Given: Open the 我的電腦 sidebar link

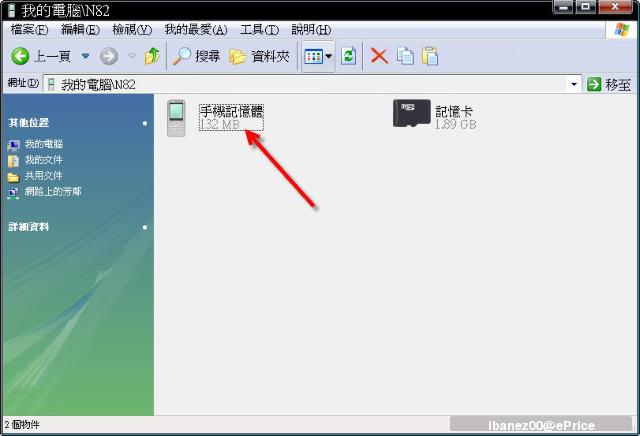Looking at the screenshot, I should tap(44, 144).
